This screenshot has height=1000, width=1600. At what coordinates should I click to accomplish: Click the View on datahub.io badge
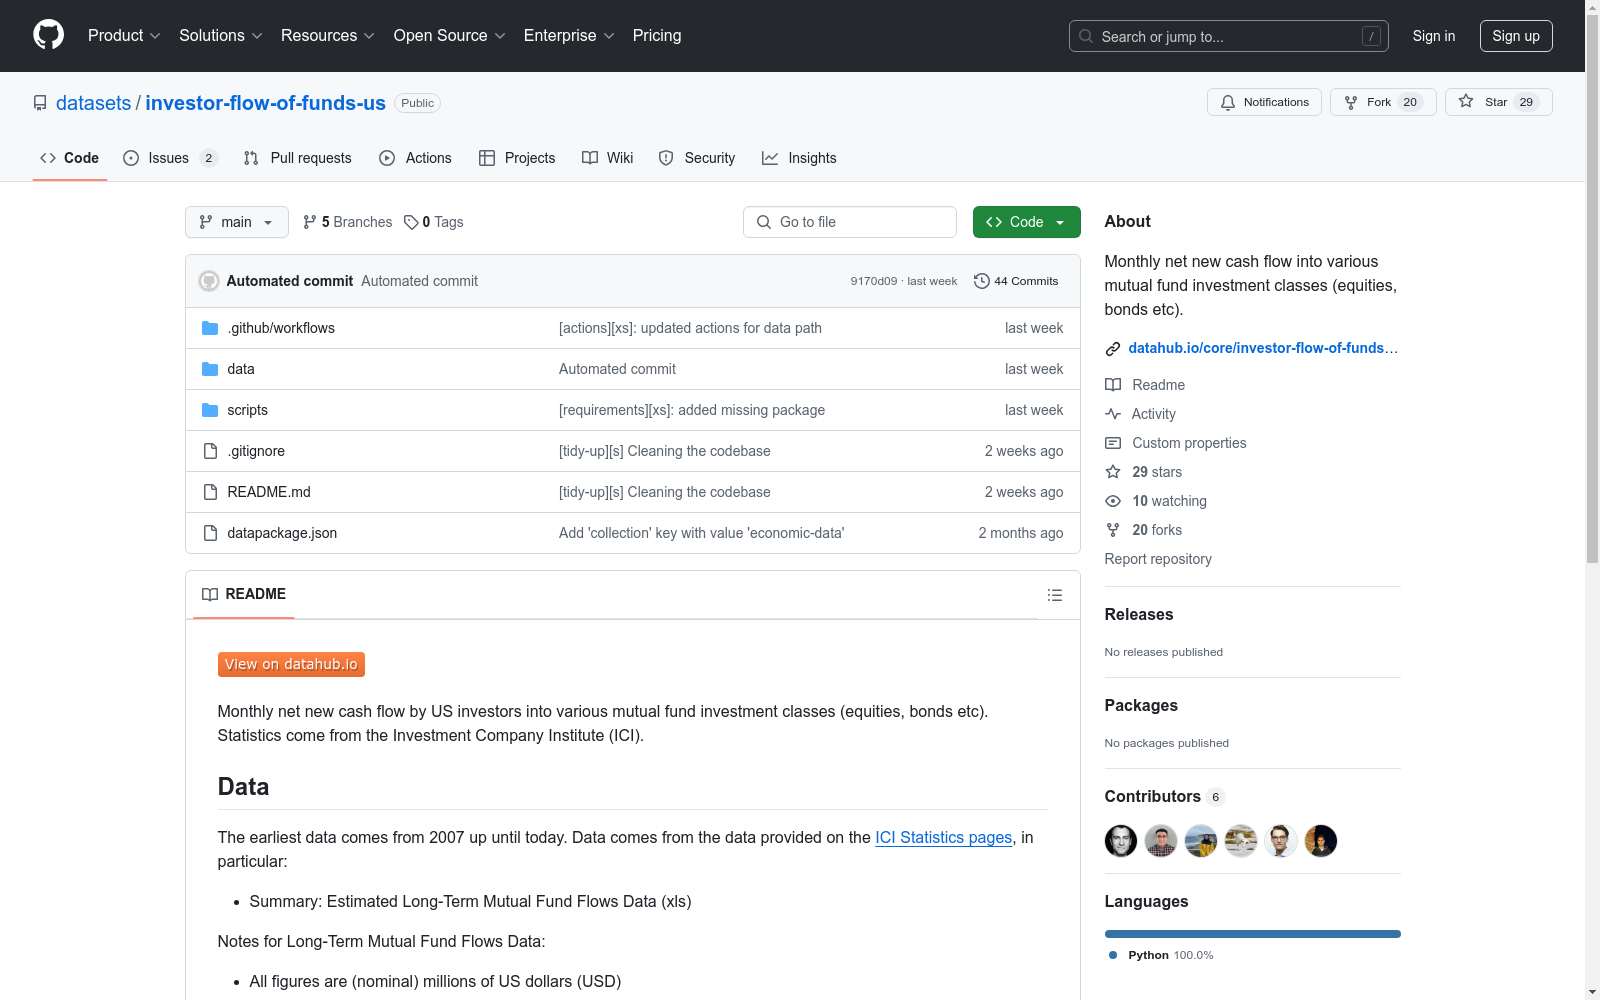pos(291,664)
